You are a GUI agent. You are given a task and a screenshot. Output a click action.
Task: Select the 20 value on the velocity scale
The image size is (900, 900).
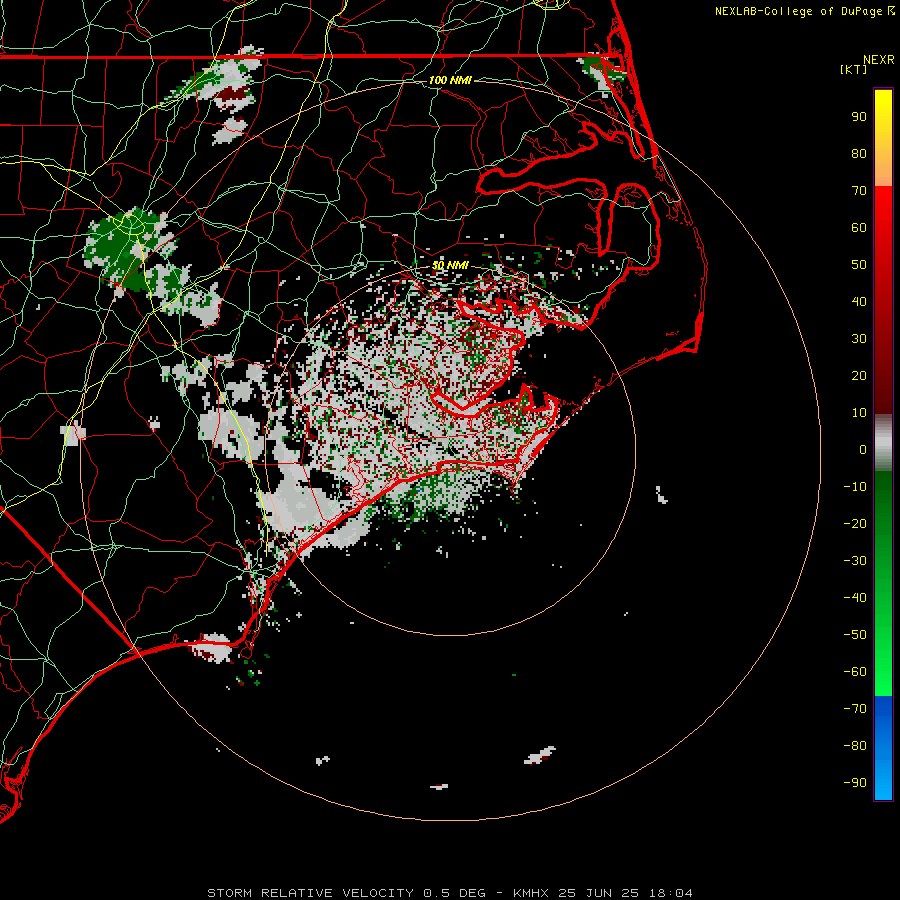(859, 376)
